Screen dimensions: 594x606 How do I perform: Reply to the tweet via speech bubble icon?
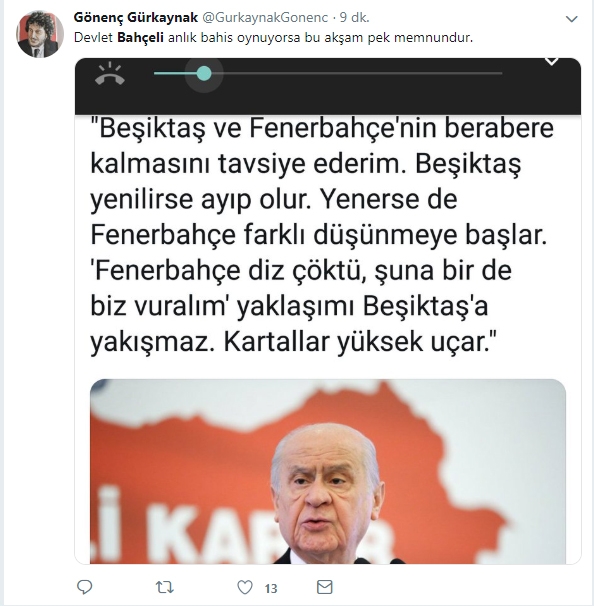pyautogui.click(x=85, y=587)
